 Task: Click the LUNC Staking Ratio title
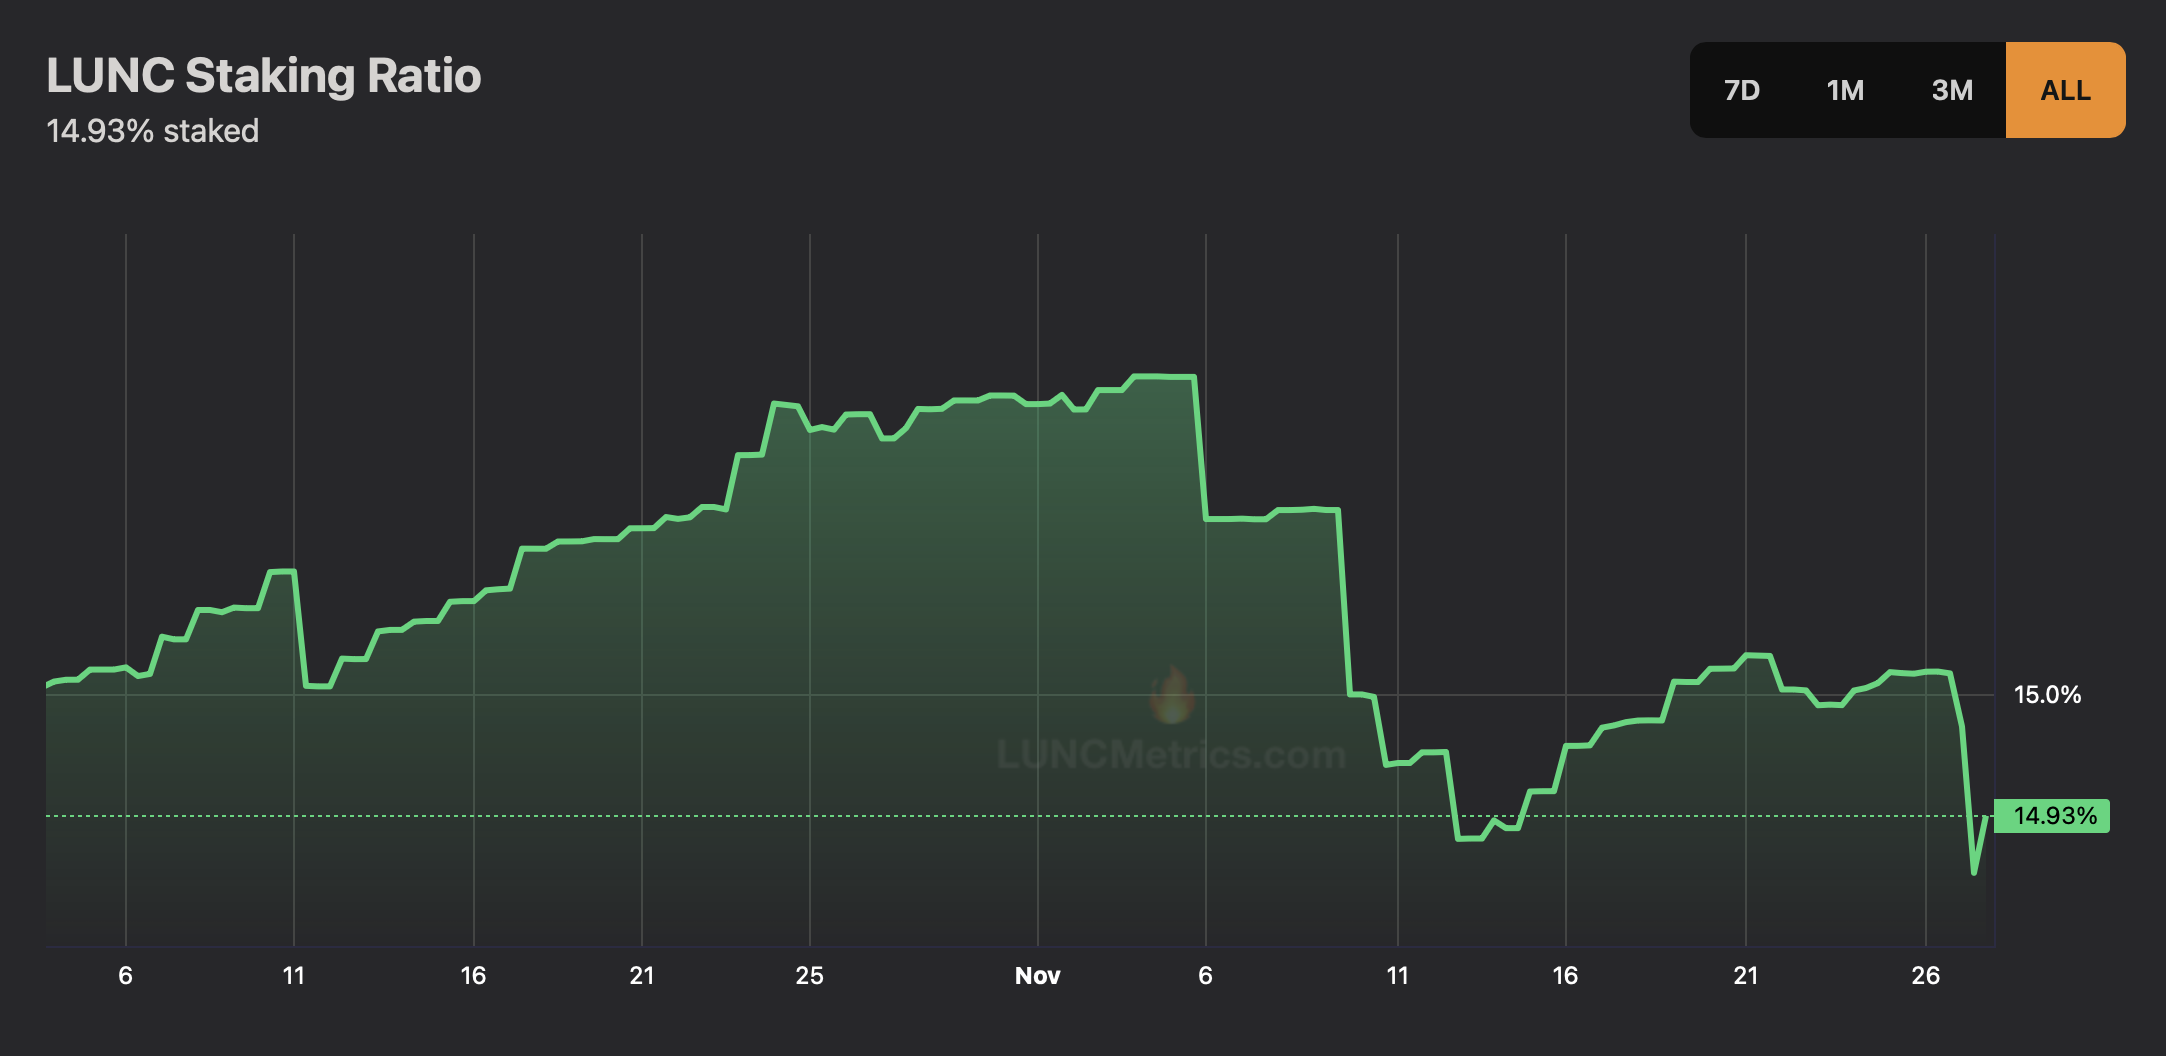point(264,76)
